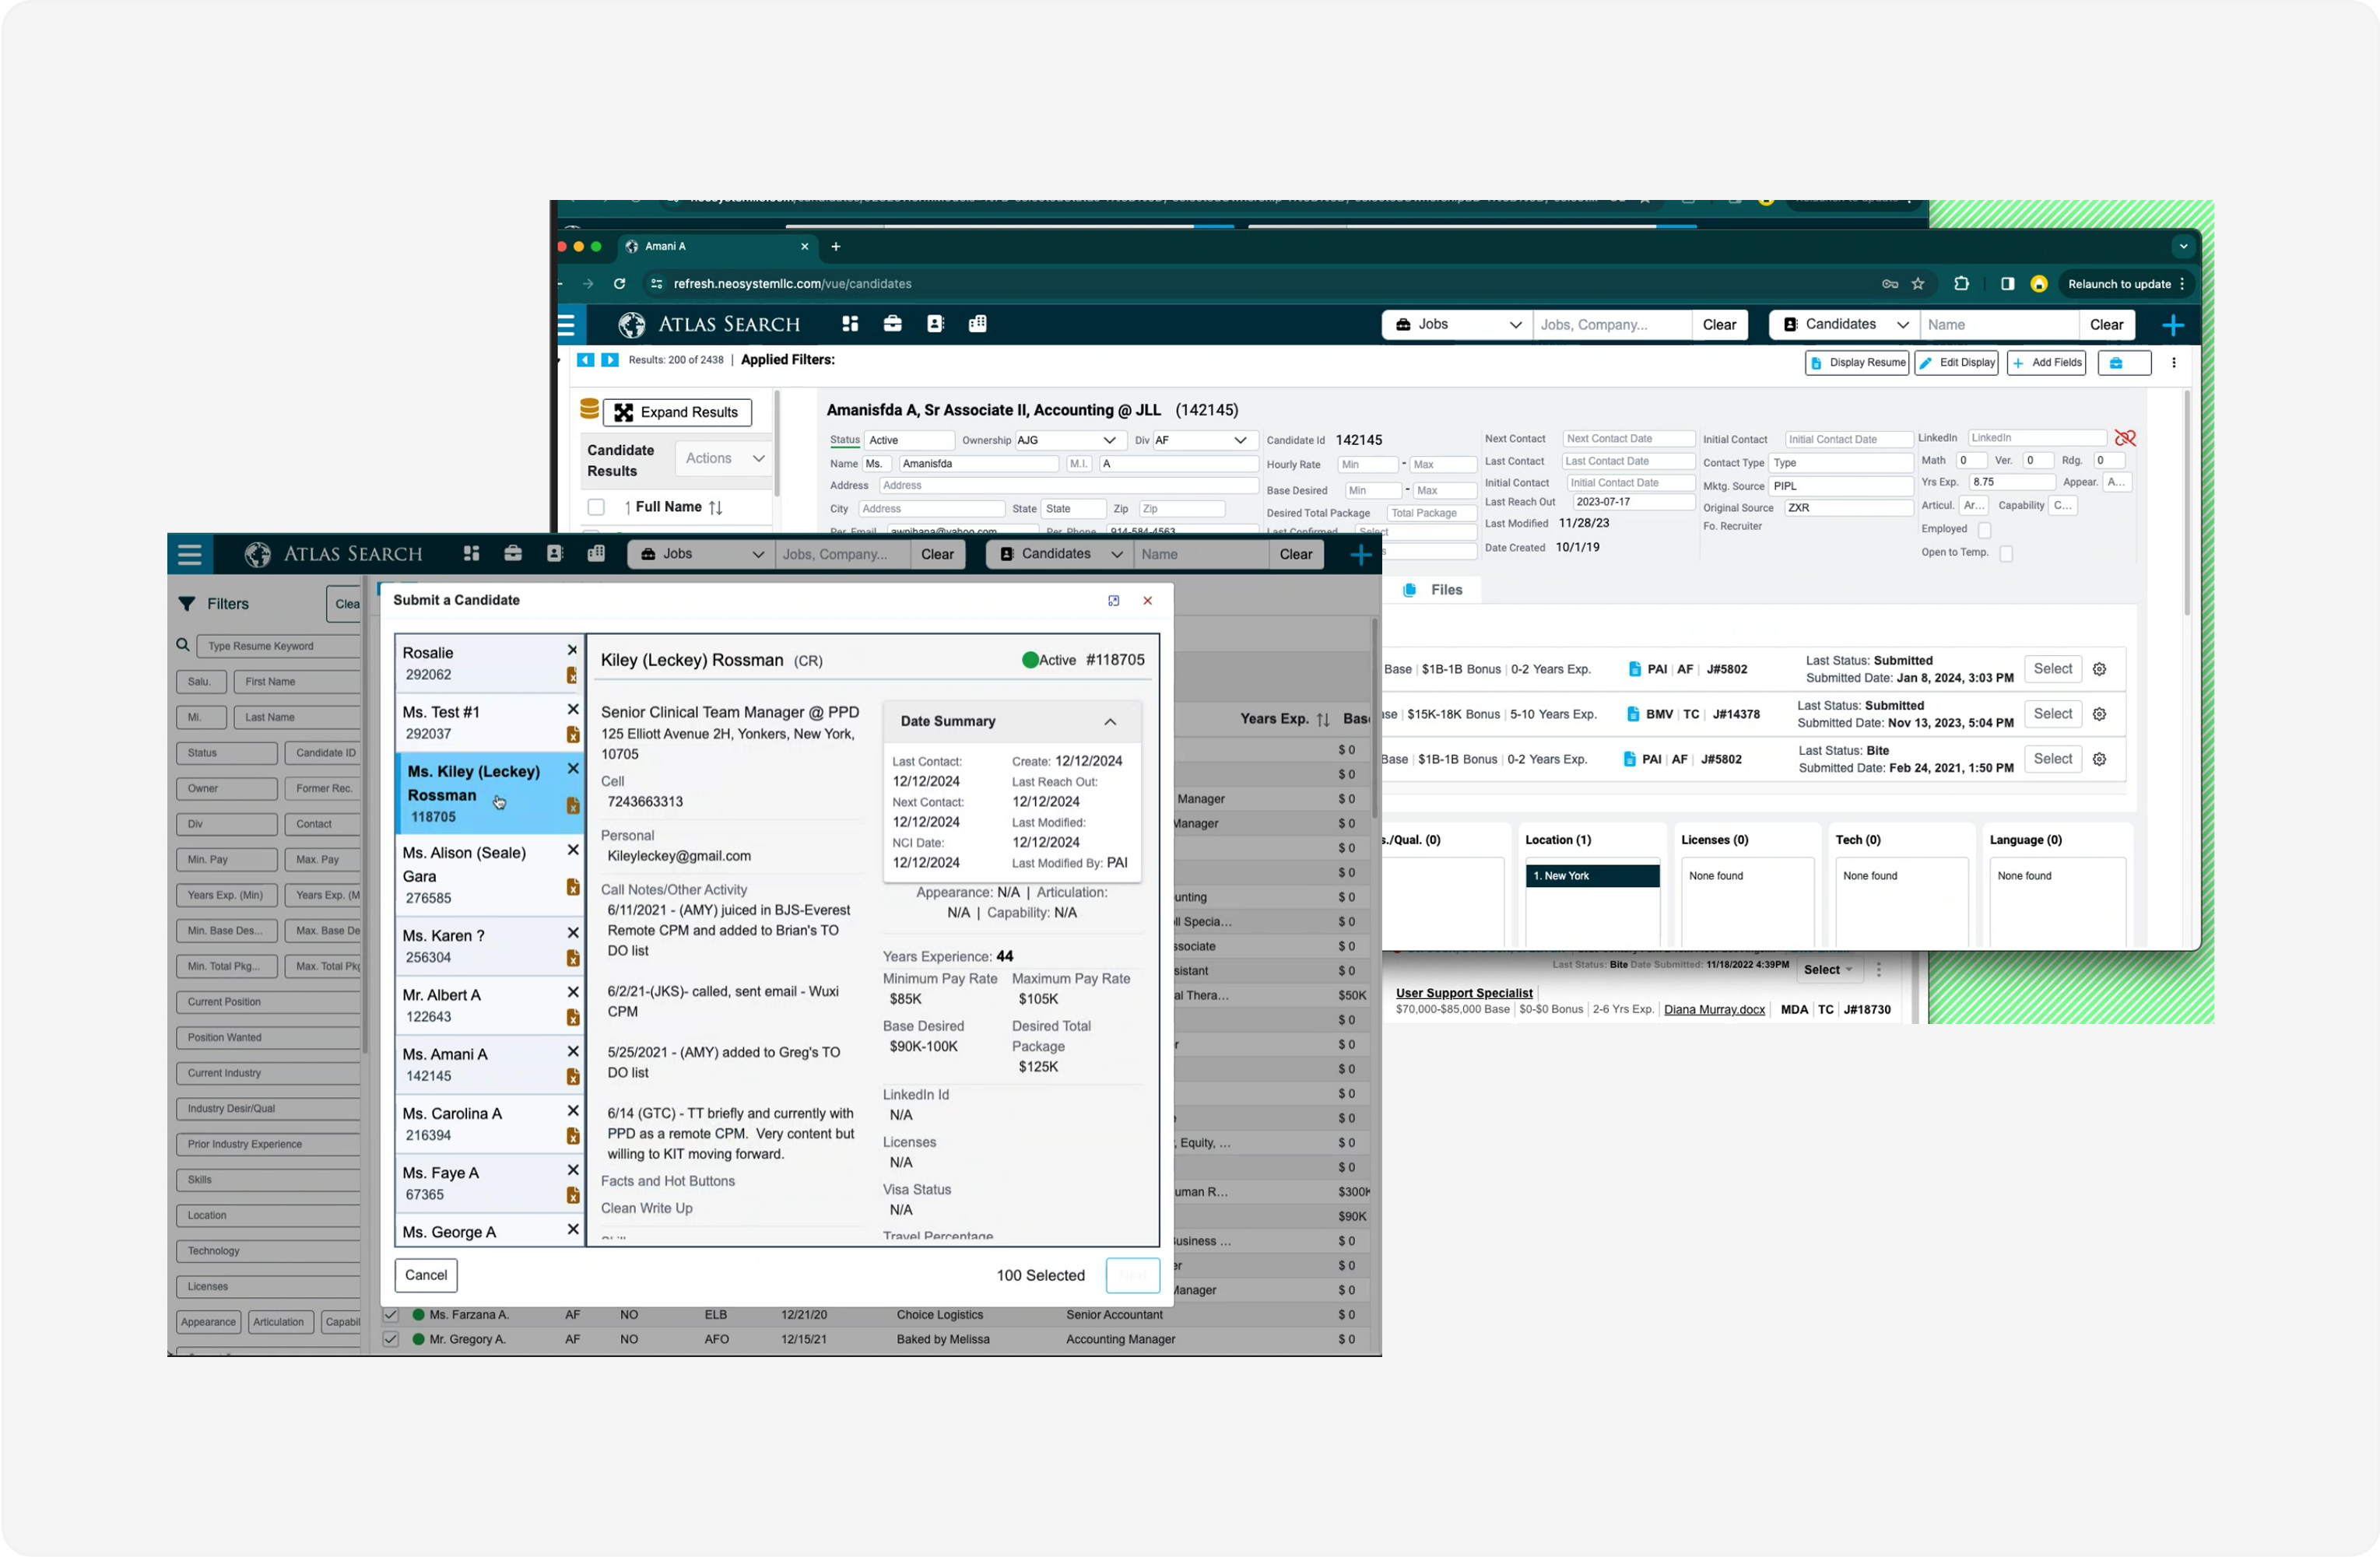Screen dimensions: 2380x1557
Task: Click the Display Resume button
Action: [x=1856, y=363]
